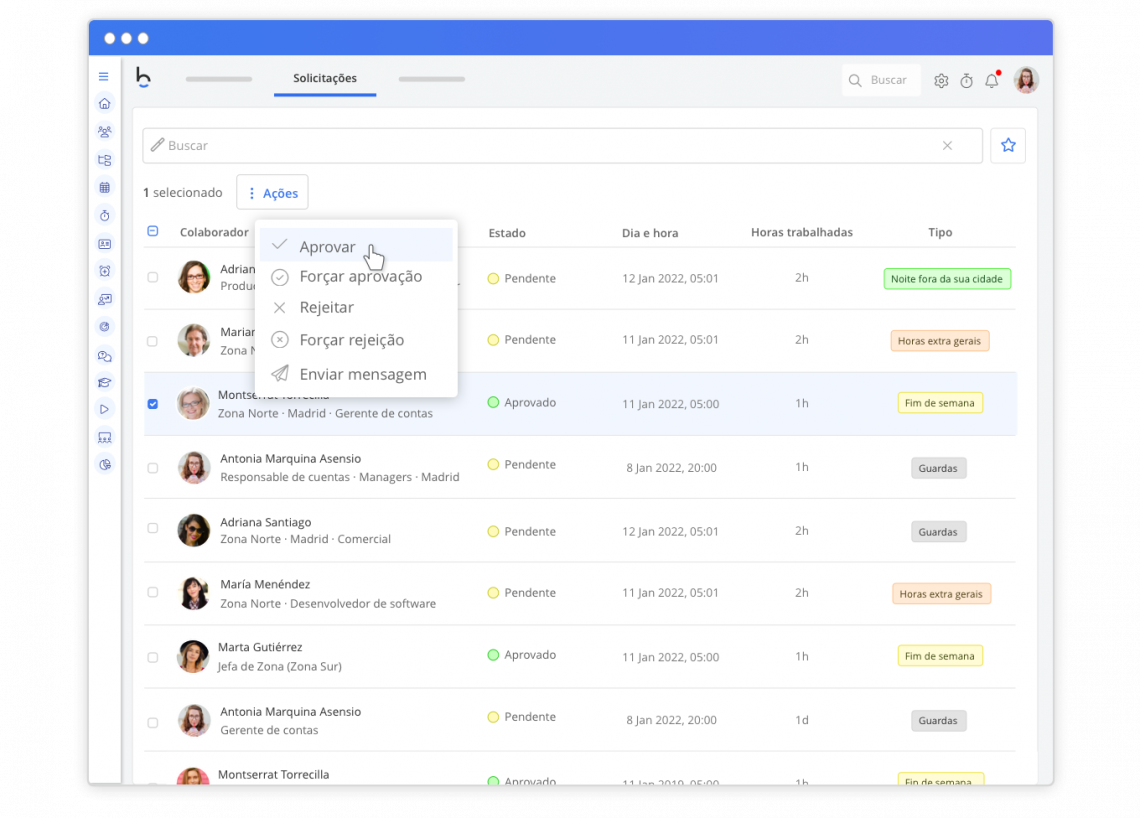This screenshot has width=1140, height=818.
Task: Open the Home dashboard from the sidebar
Action: 104,103
